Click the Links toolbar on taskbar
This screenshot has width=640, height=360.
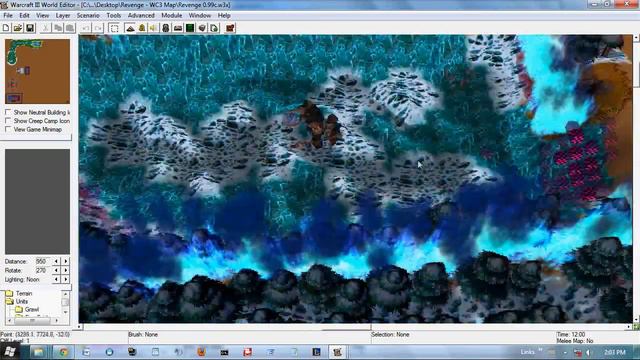pos(527,352)
